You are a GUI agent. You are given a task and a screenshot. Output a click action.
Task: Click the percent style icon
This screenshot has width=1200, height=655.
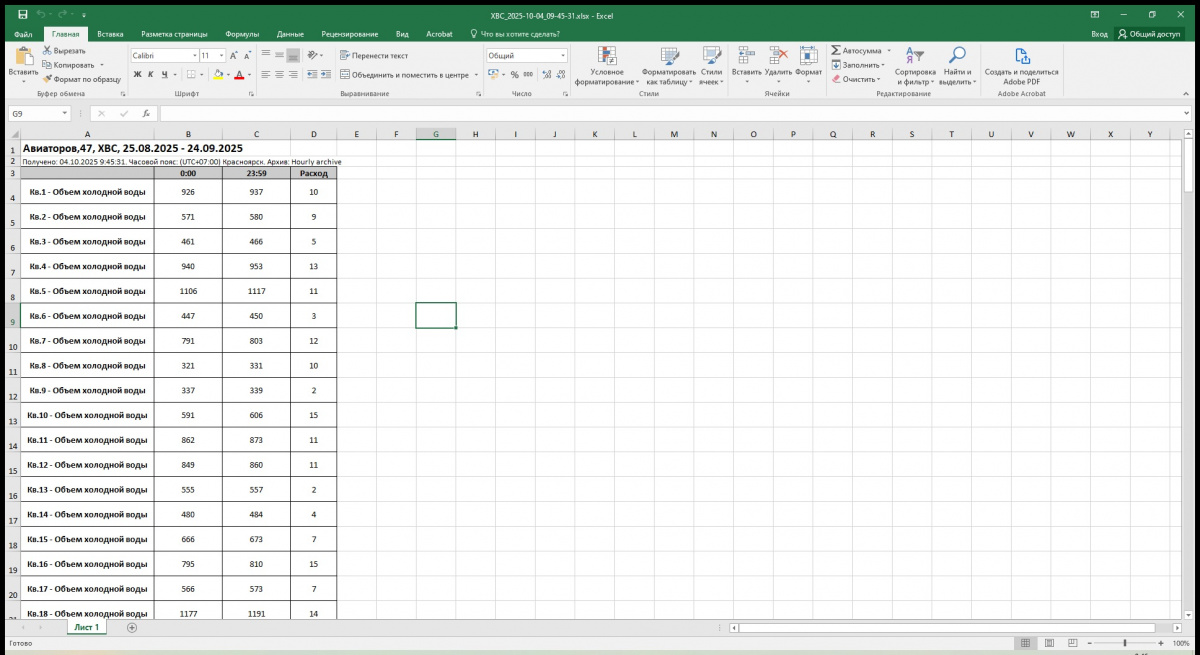click(x=514, y=75)
